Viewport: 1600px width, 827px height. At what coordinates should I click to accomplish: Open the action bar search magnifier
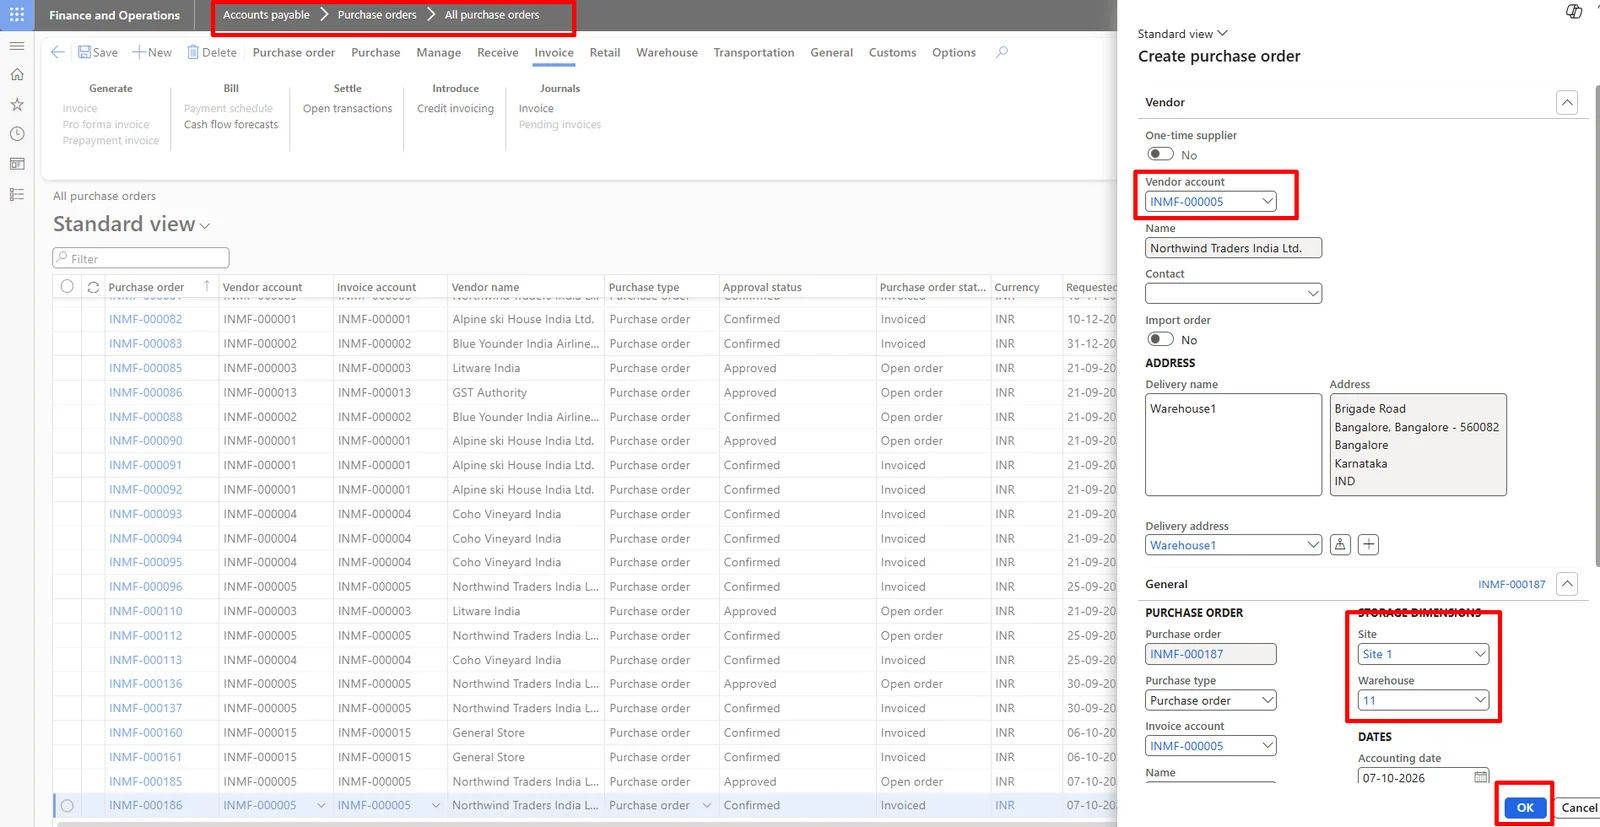click(1002, 52)
